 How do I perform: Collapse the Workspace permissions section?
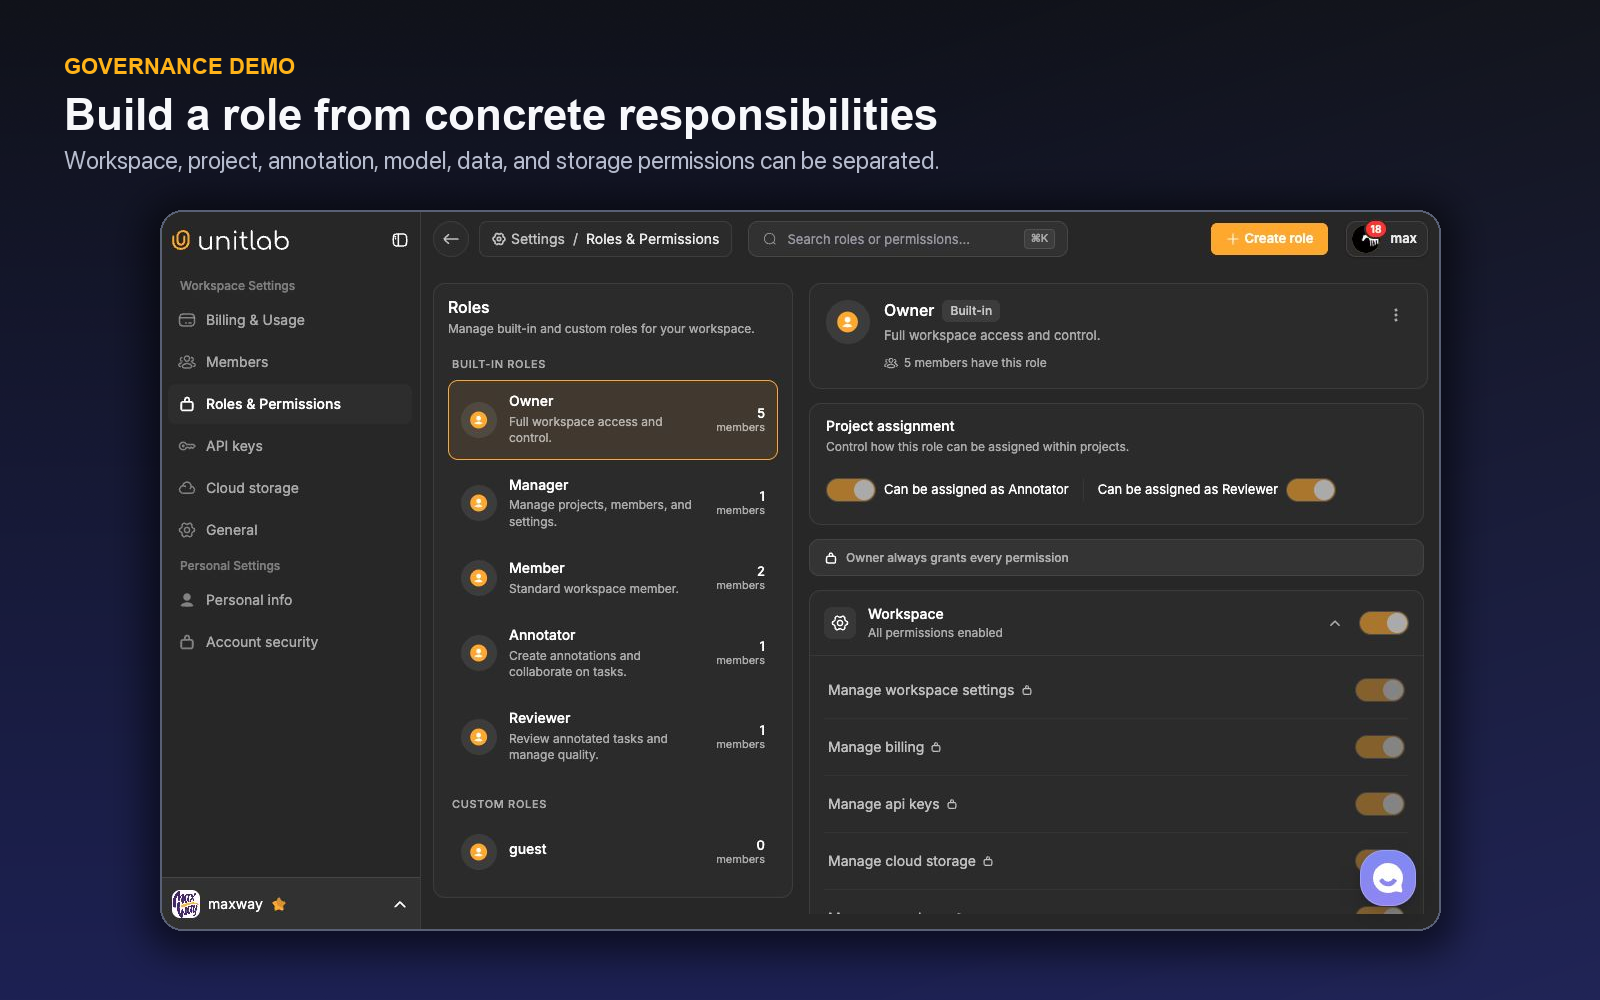[x=1335, y=623]
